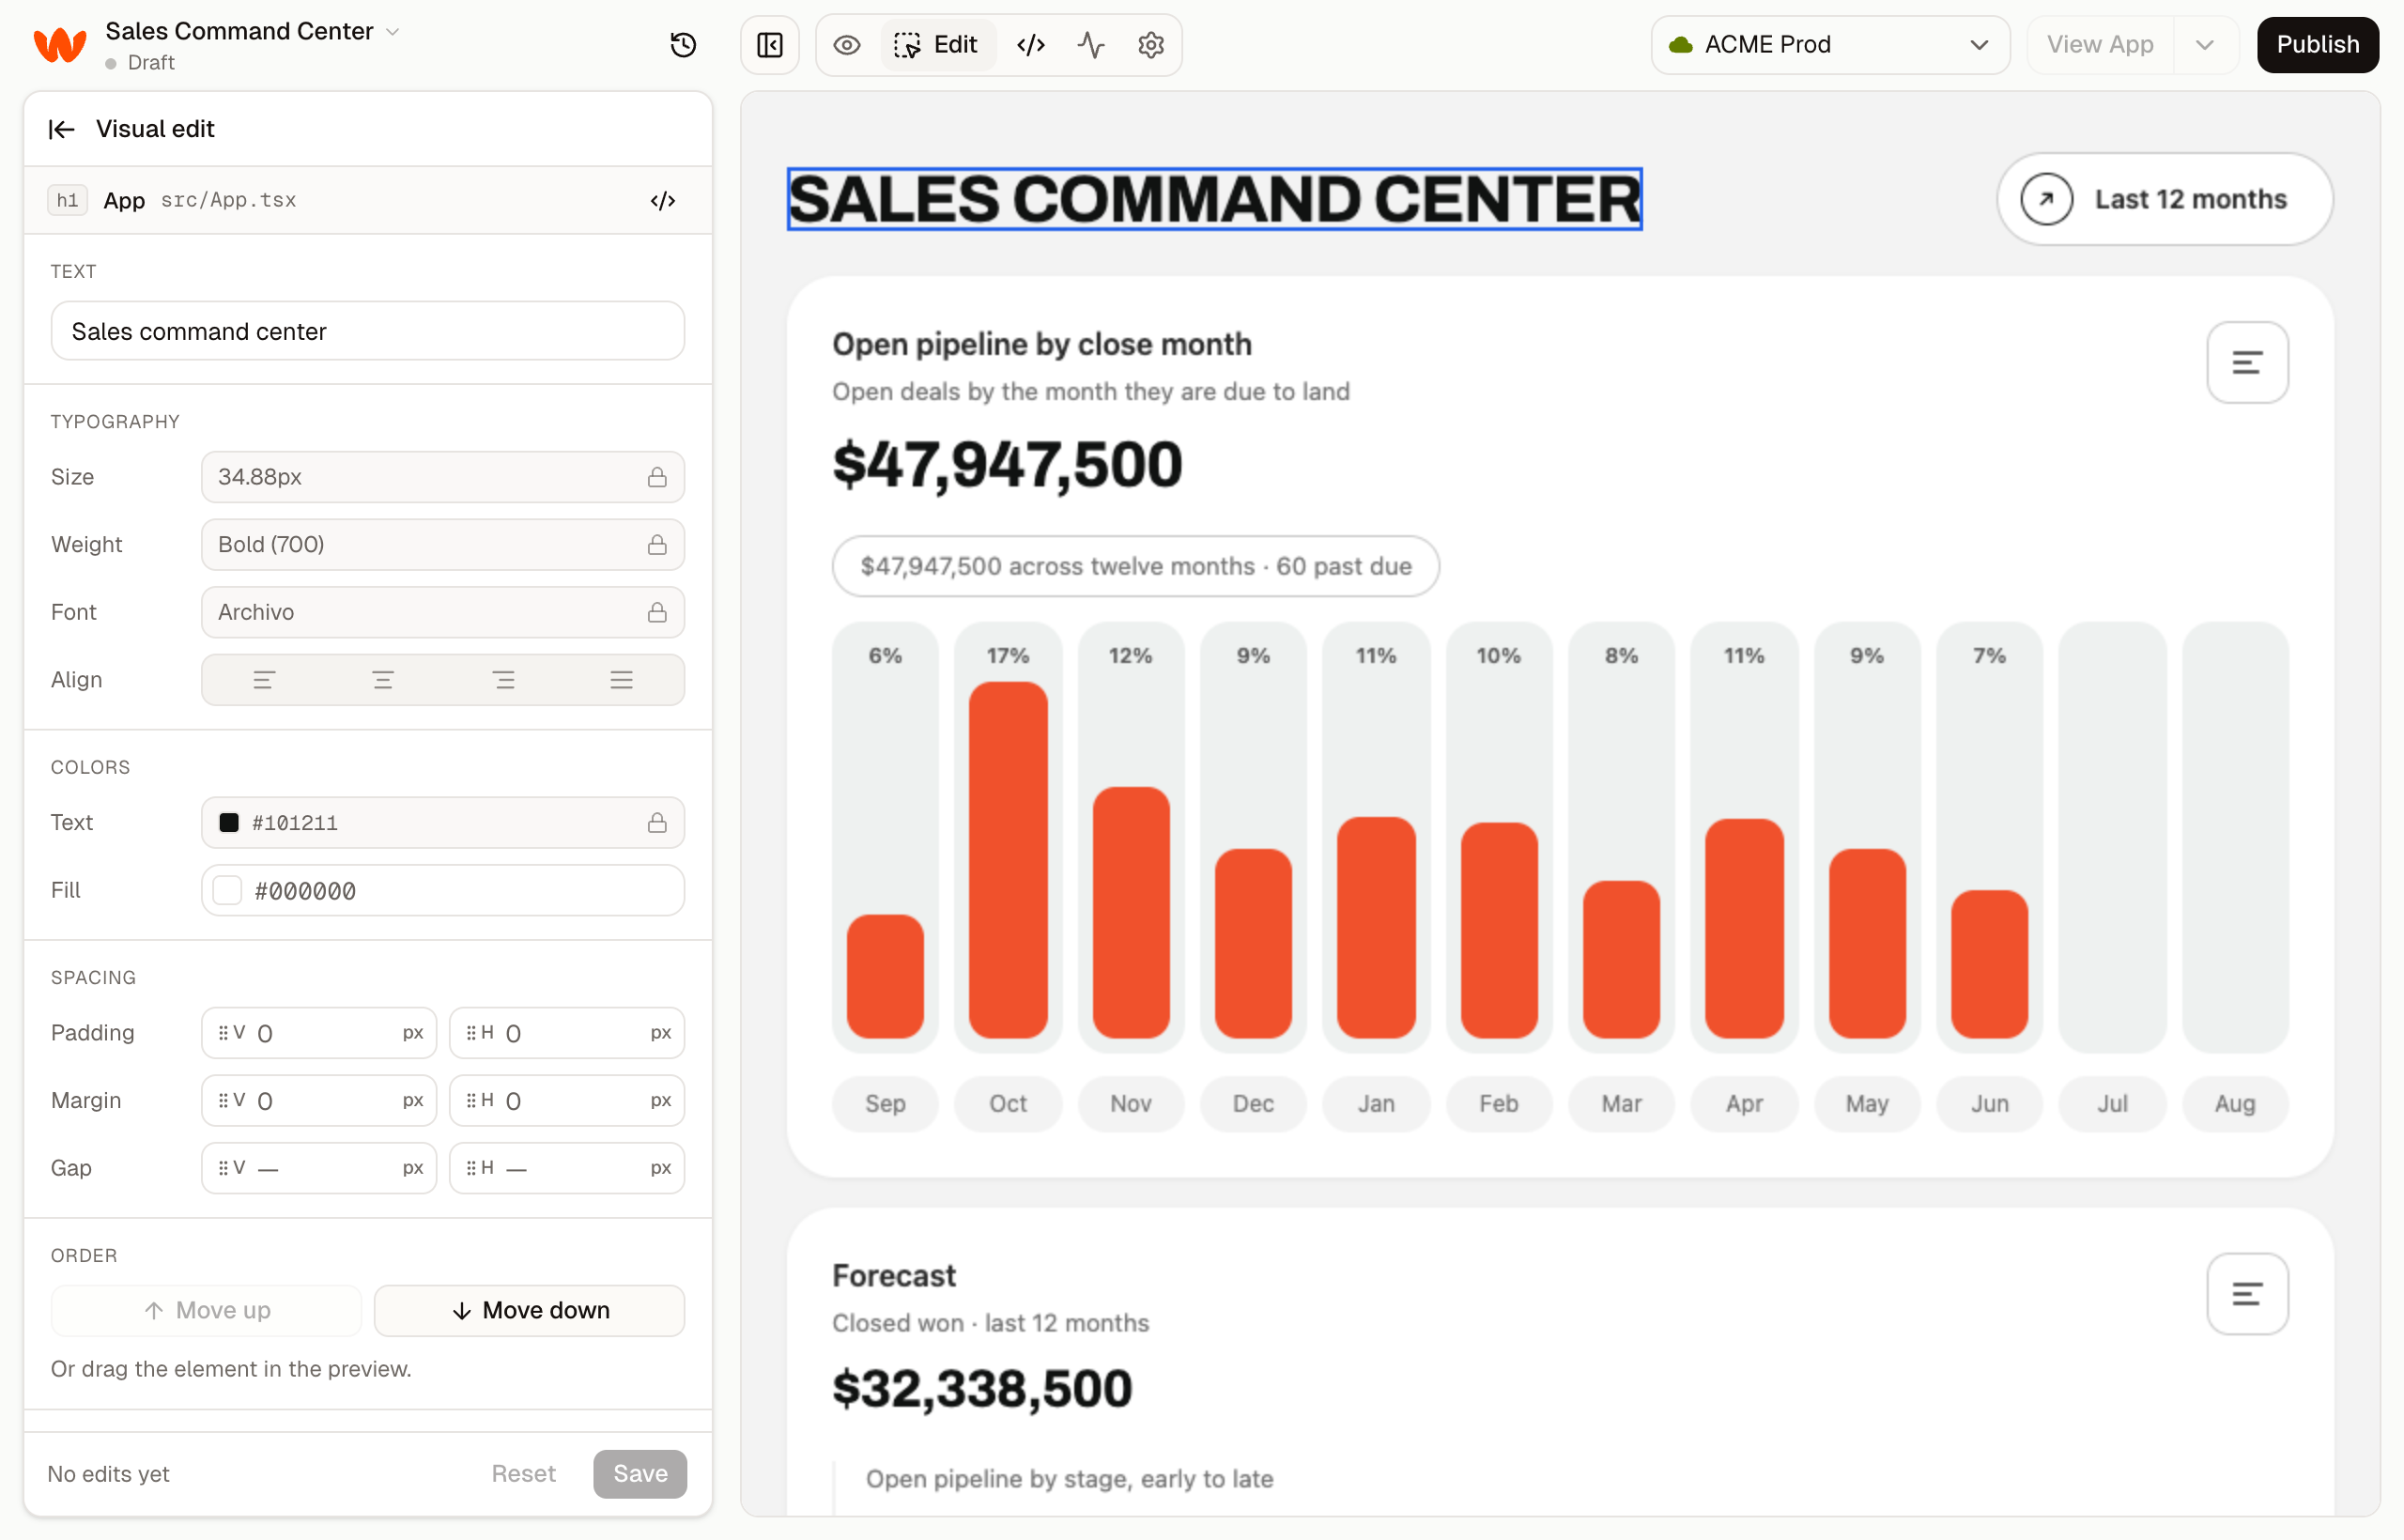Viewport: 2404px width, 1540px height.
Task: Edit the Sales command center text field
Action: pyautogui.click(x=368, y=331)
